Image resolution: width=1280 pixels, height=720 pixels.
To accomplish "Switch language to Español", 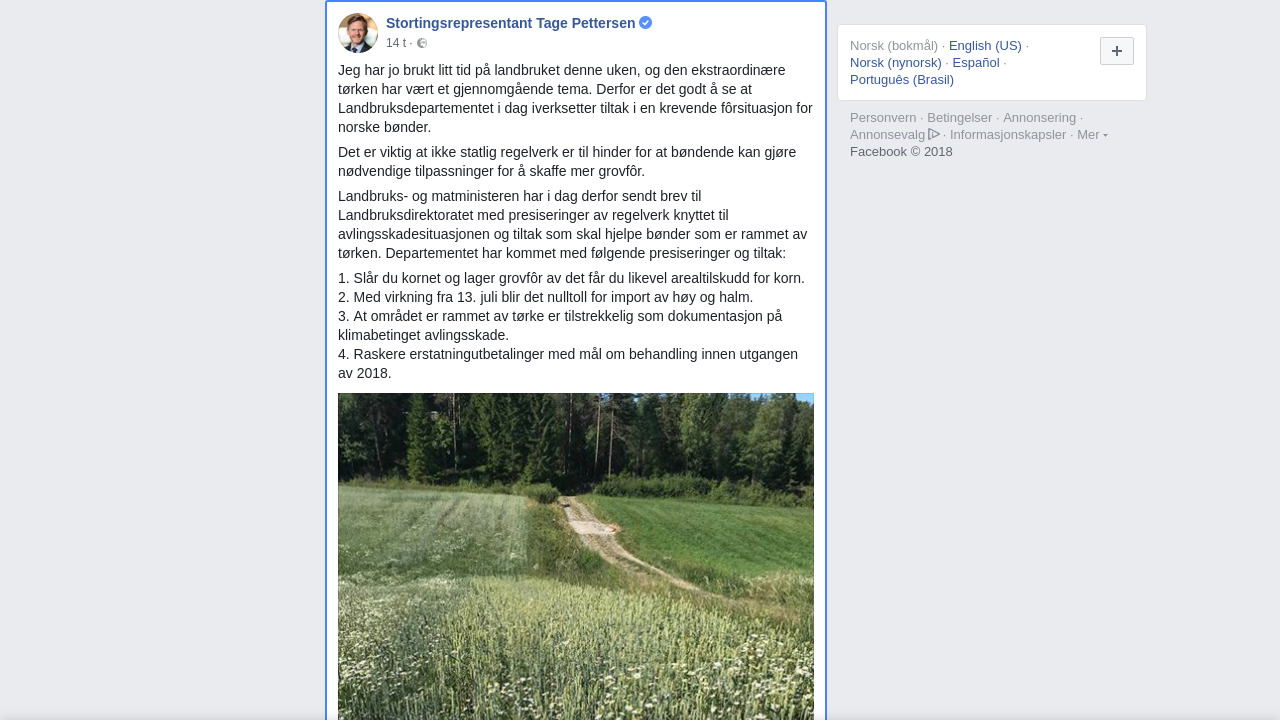I will tap(976, 63).
